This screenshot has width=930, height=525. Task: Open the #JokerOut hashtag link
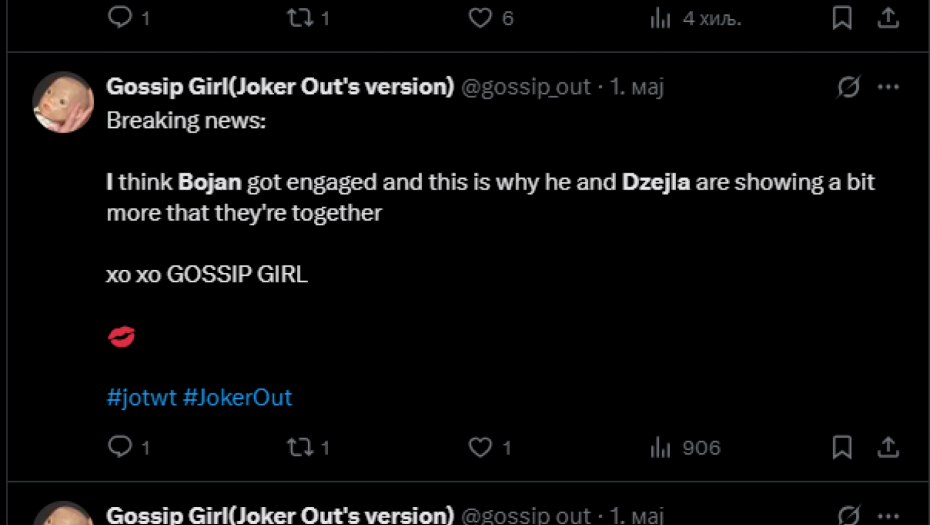pos(237,397)
